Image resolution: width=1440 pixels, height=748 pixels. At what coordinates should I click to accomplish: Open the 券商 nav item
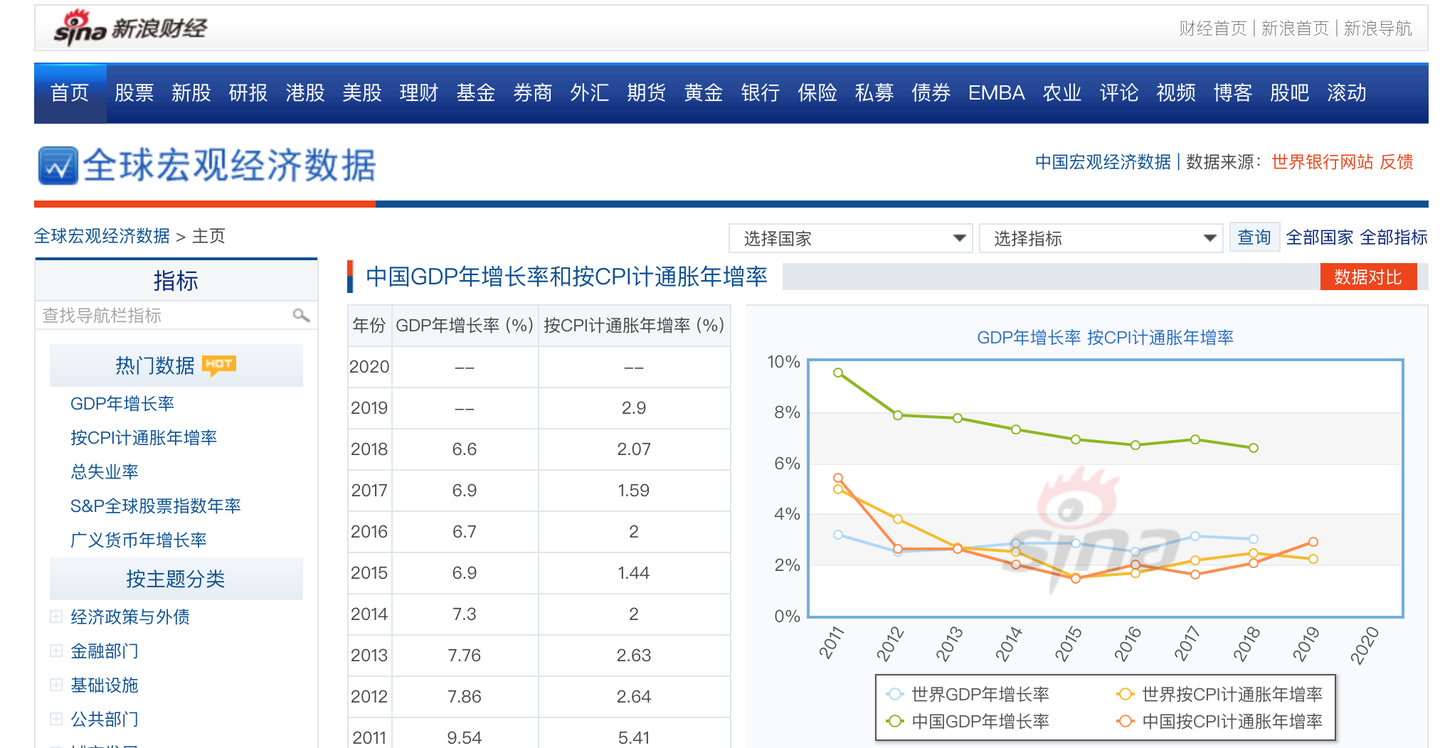(x=533, y=93)
